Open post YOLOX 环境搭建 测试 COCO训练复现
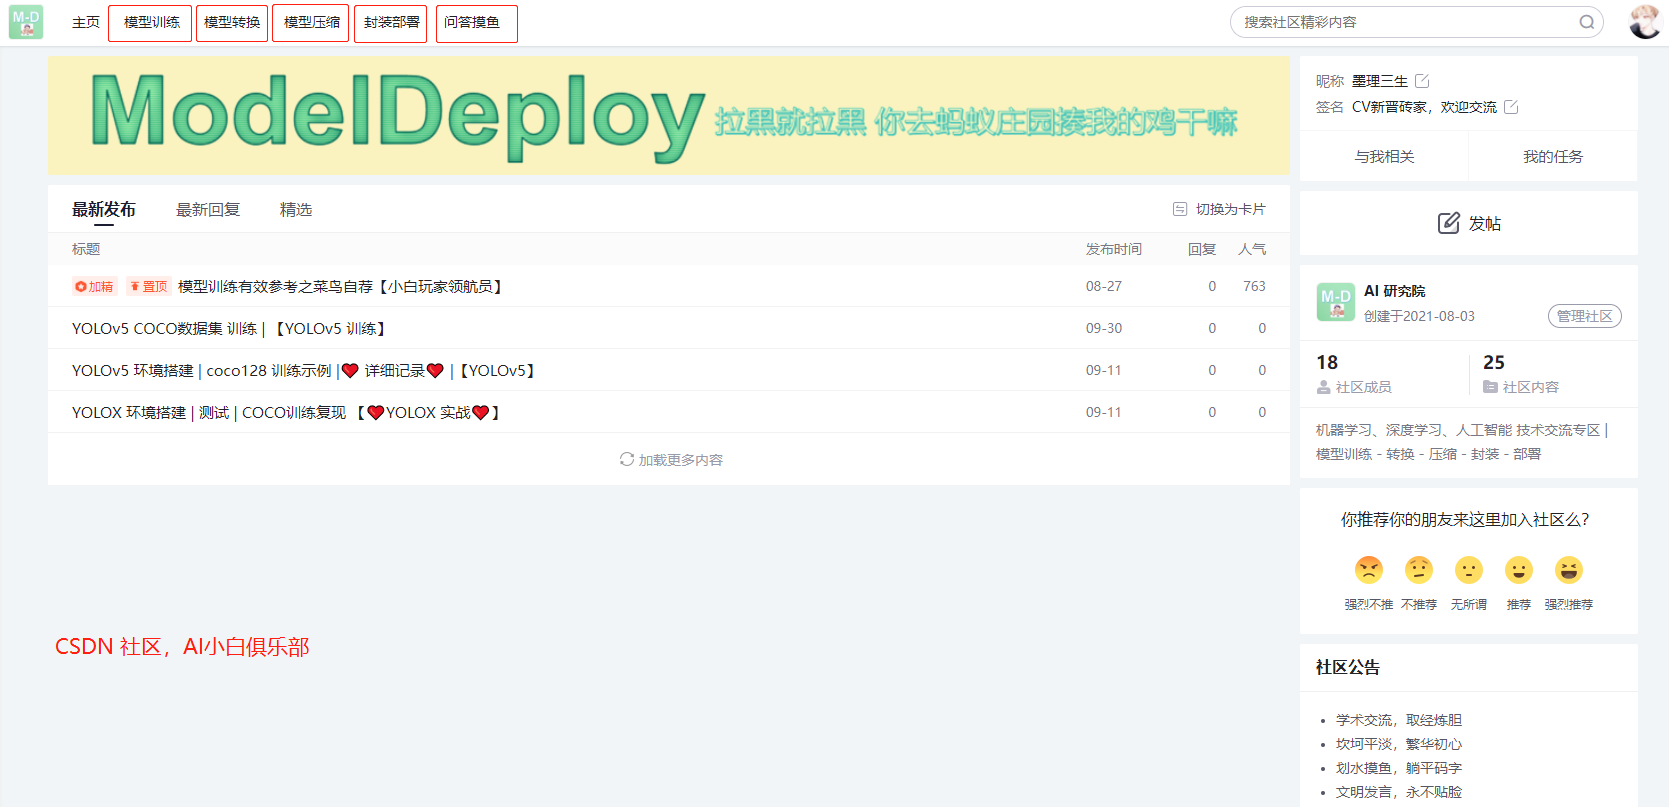1669x807 pixels. [x=287, y=412]
